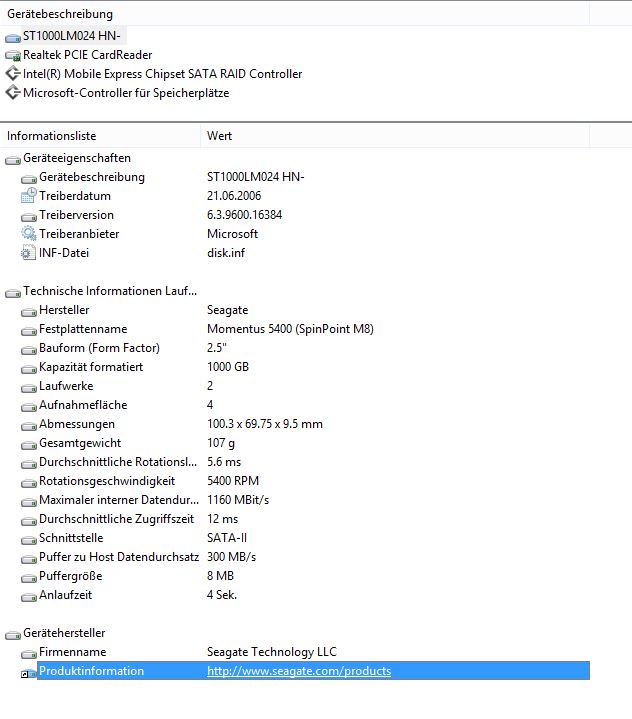Screen dimensions: 632x719
Task: Click the Intel Mobile Express Chipset controller icon
Action: tap(13, 73)
